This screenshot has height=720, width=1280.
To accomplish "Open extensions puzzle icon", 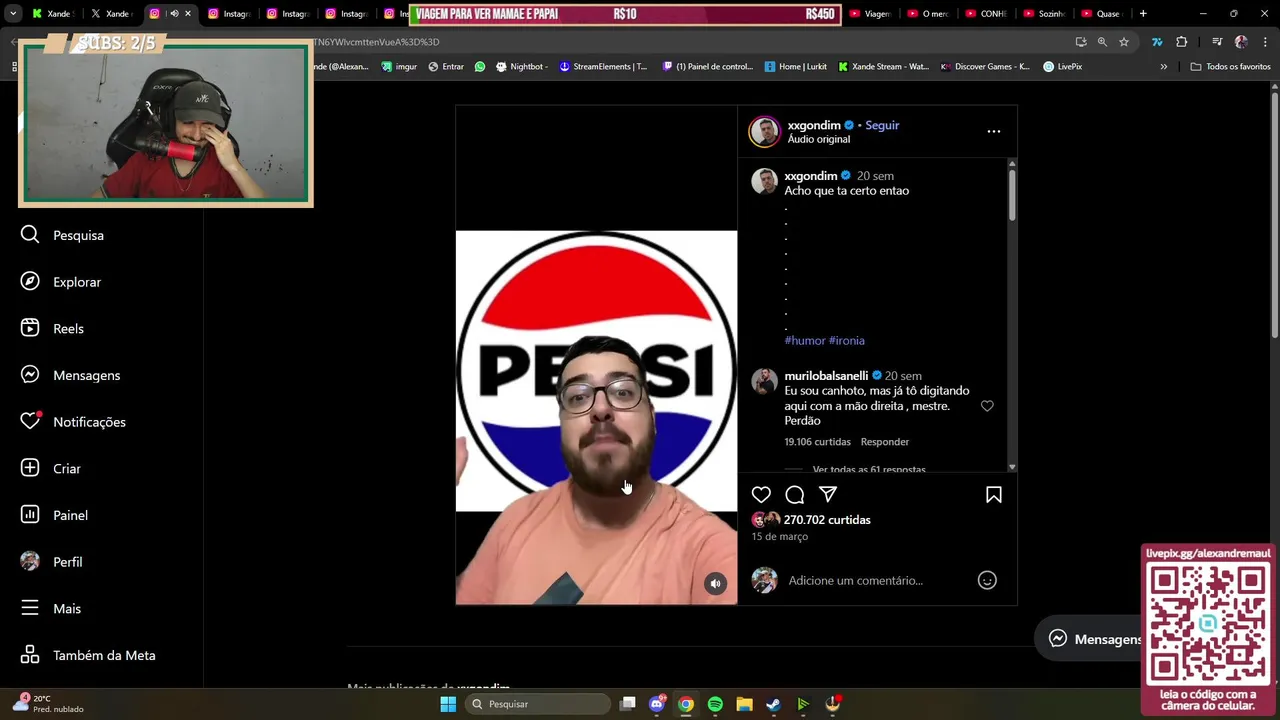I will pyautogui.click(x=1182, y=42).
